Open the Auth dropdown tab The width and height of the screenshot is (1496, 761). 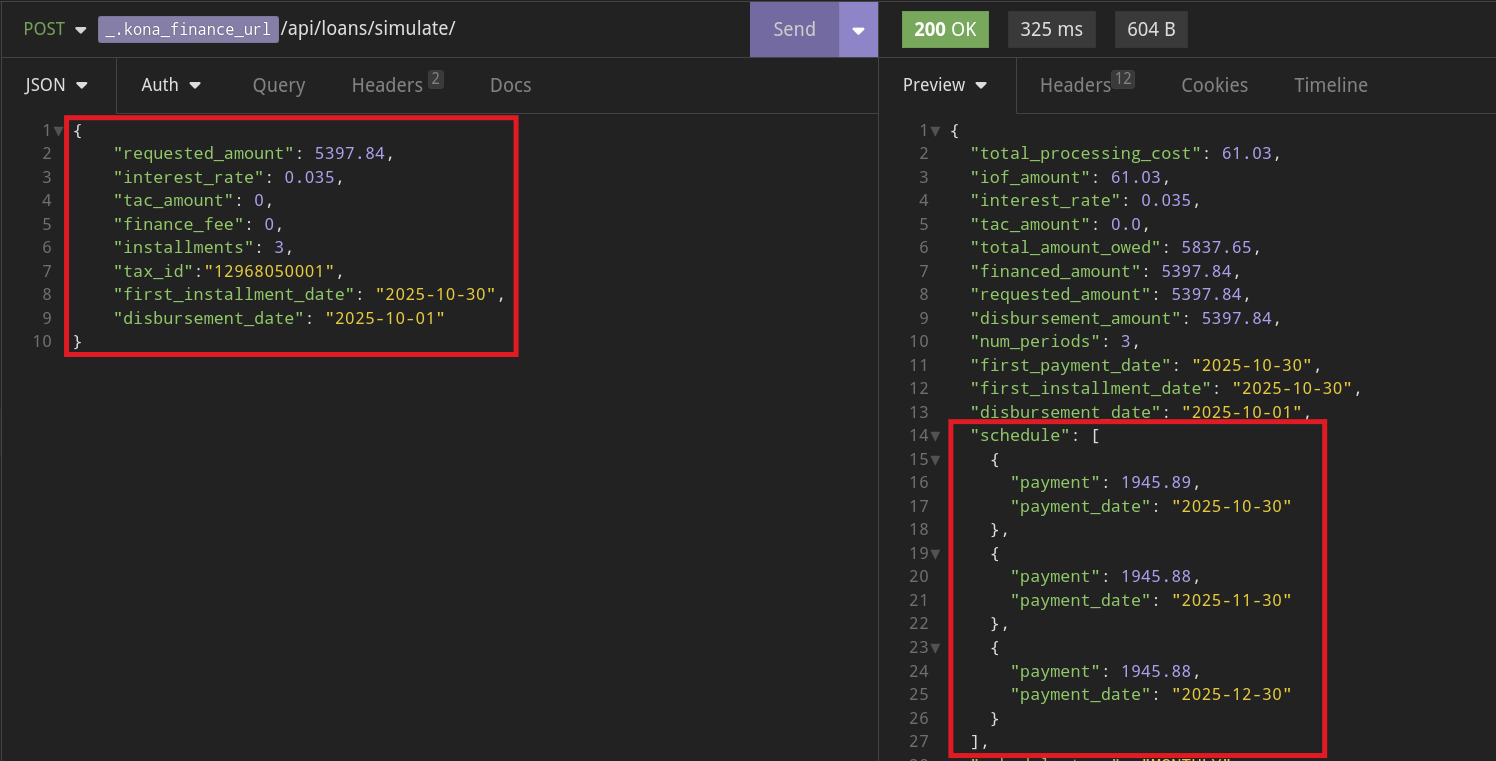click(x=171, y=85)
